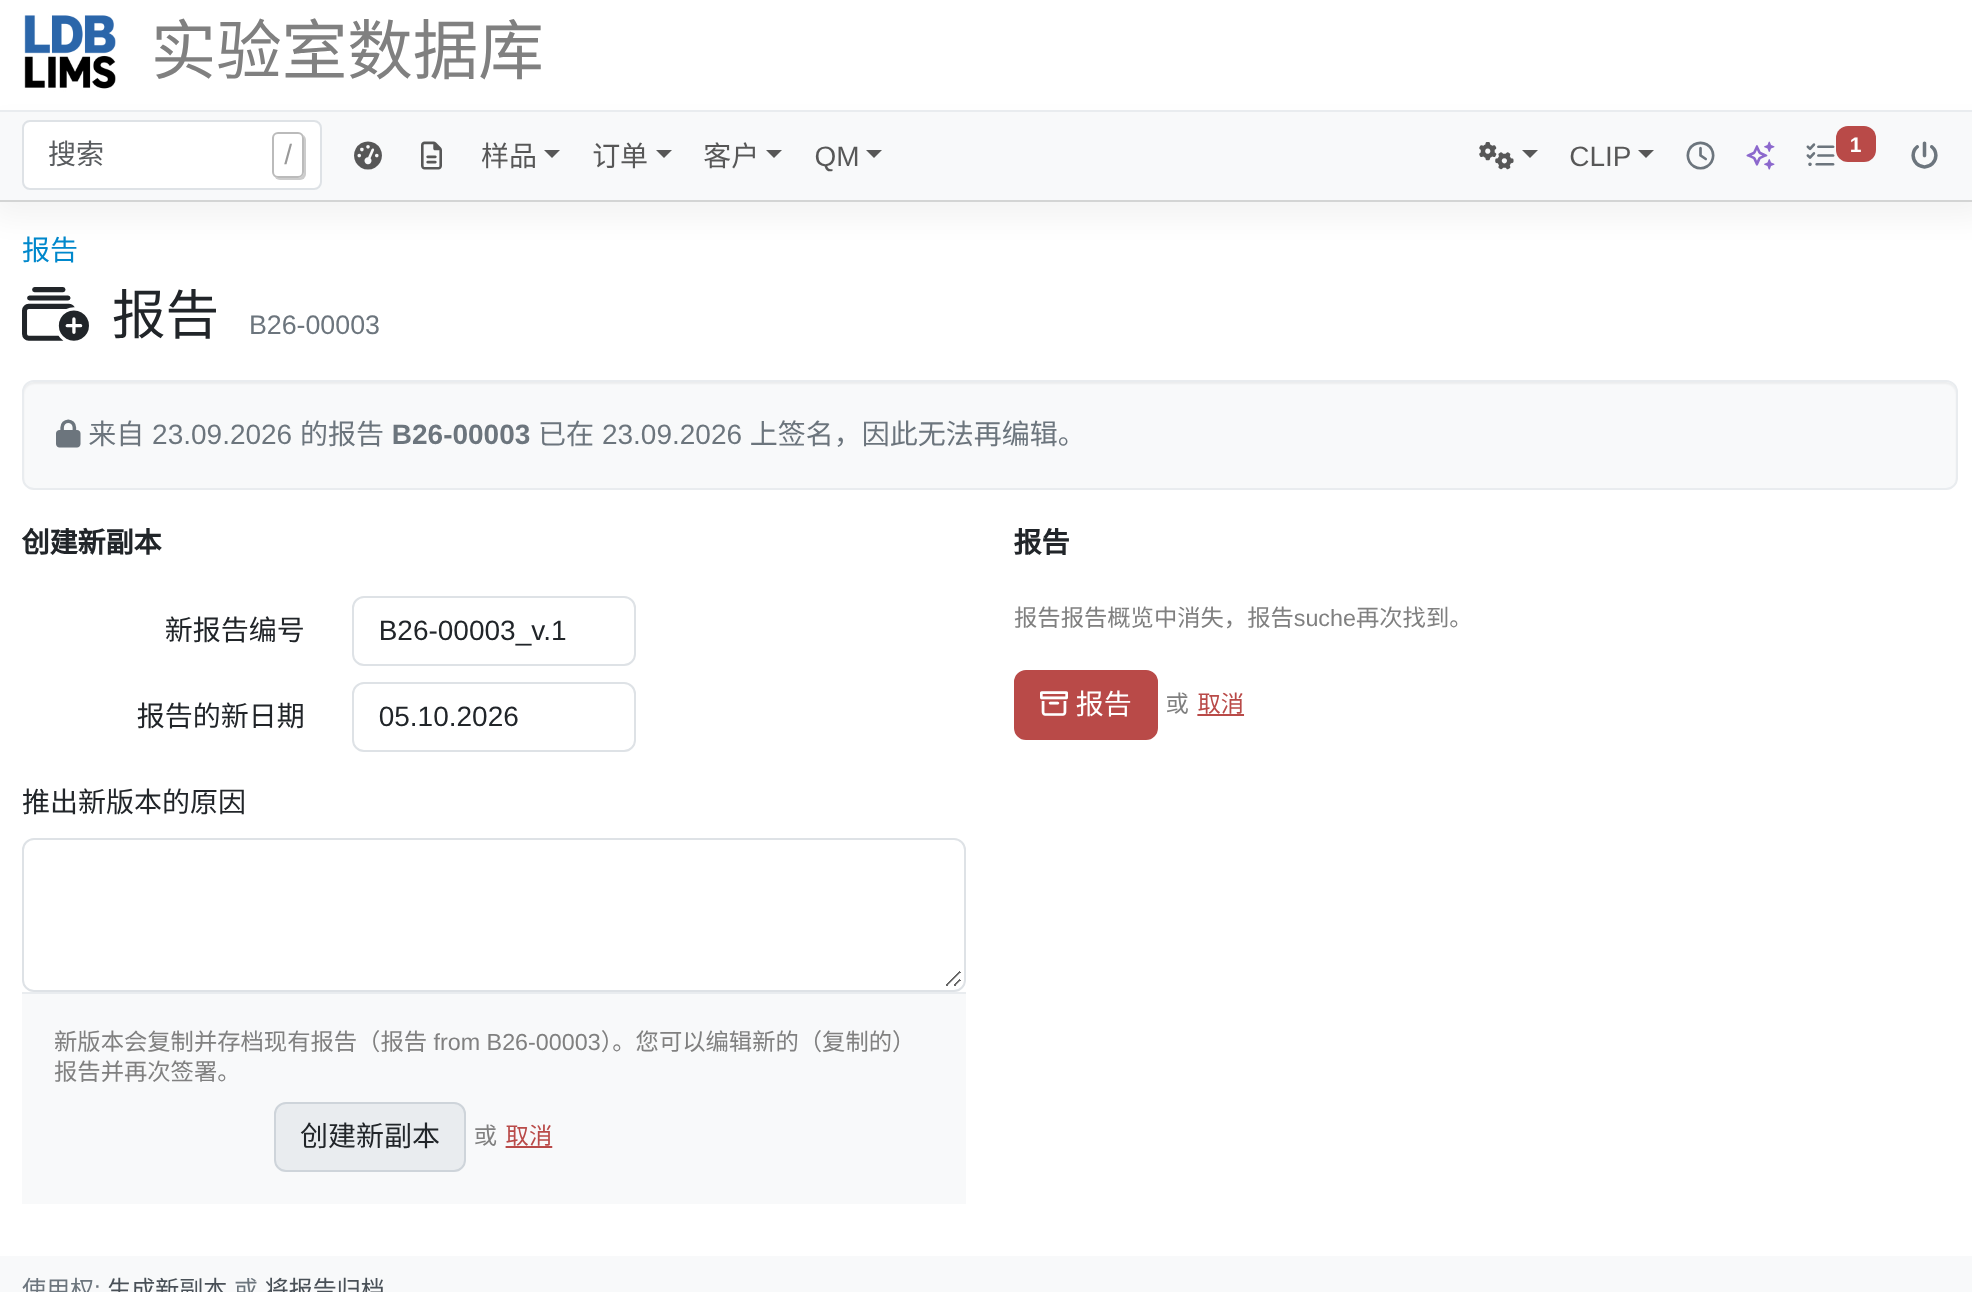Click the 创建新副本 button

point(370,1137)
